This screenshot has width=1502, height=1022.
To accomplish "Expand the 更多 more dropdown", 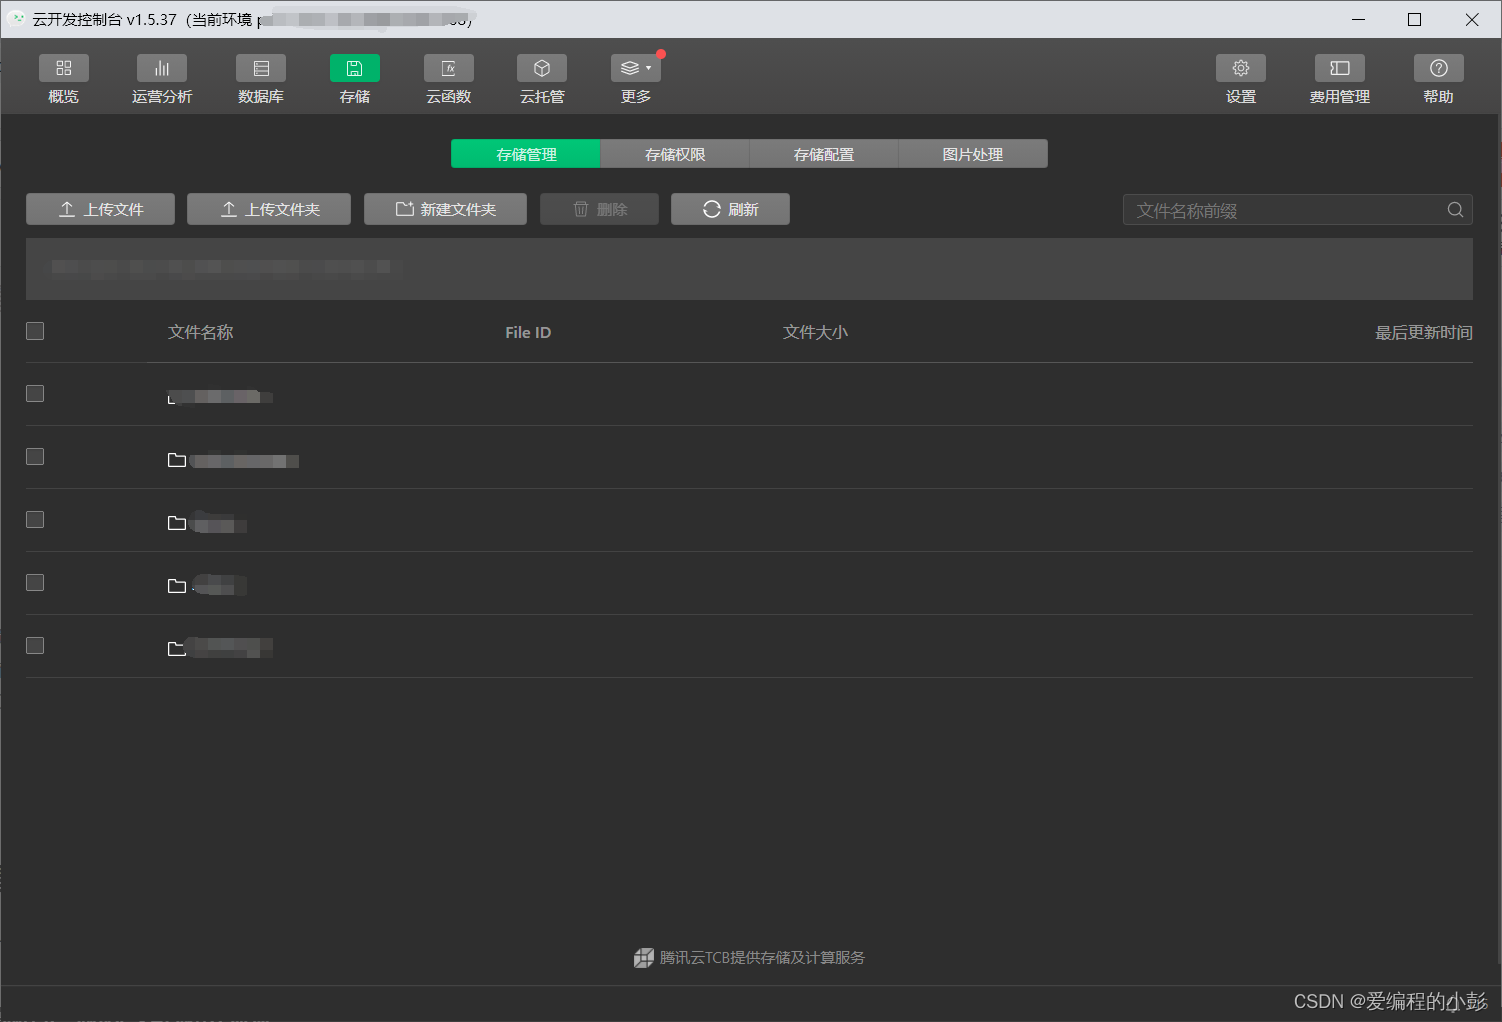I will [x=636, y=68].
